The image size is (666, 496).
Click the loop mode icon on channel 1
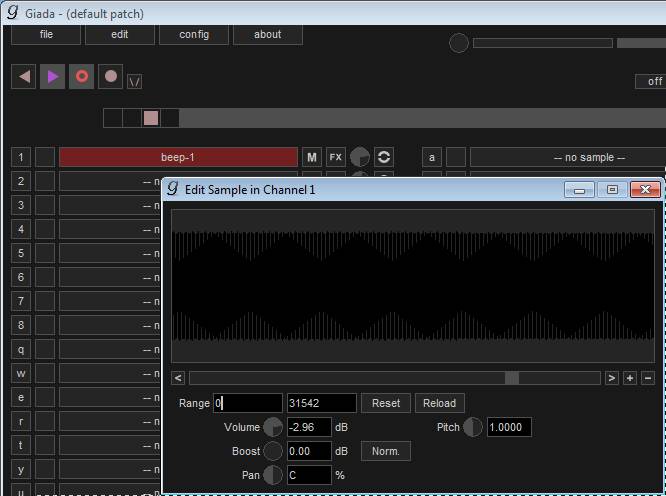[x=384, y=157]
